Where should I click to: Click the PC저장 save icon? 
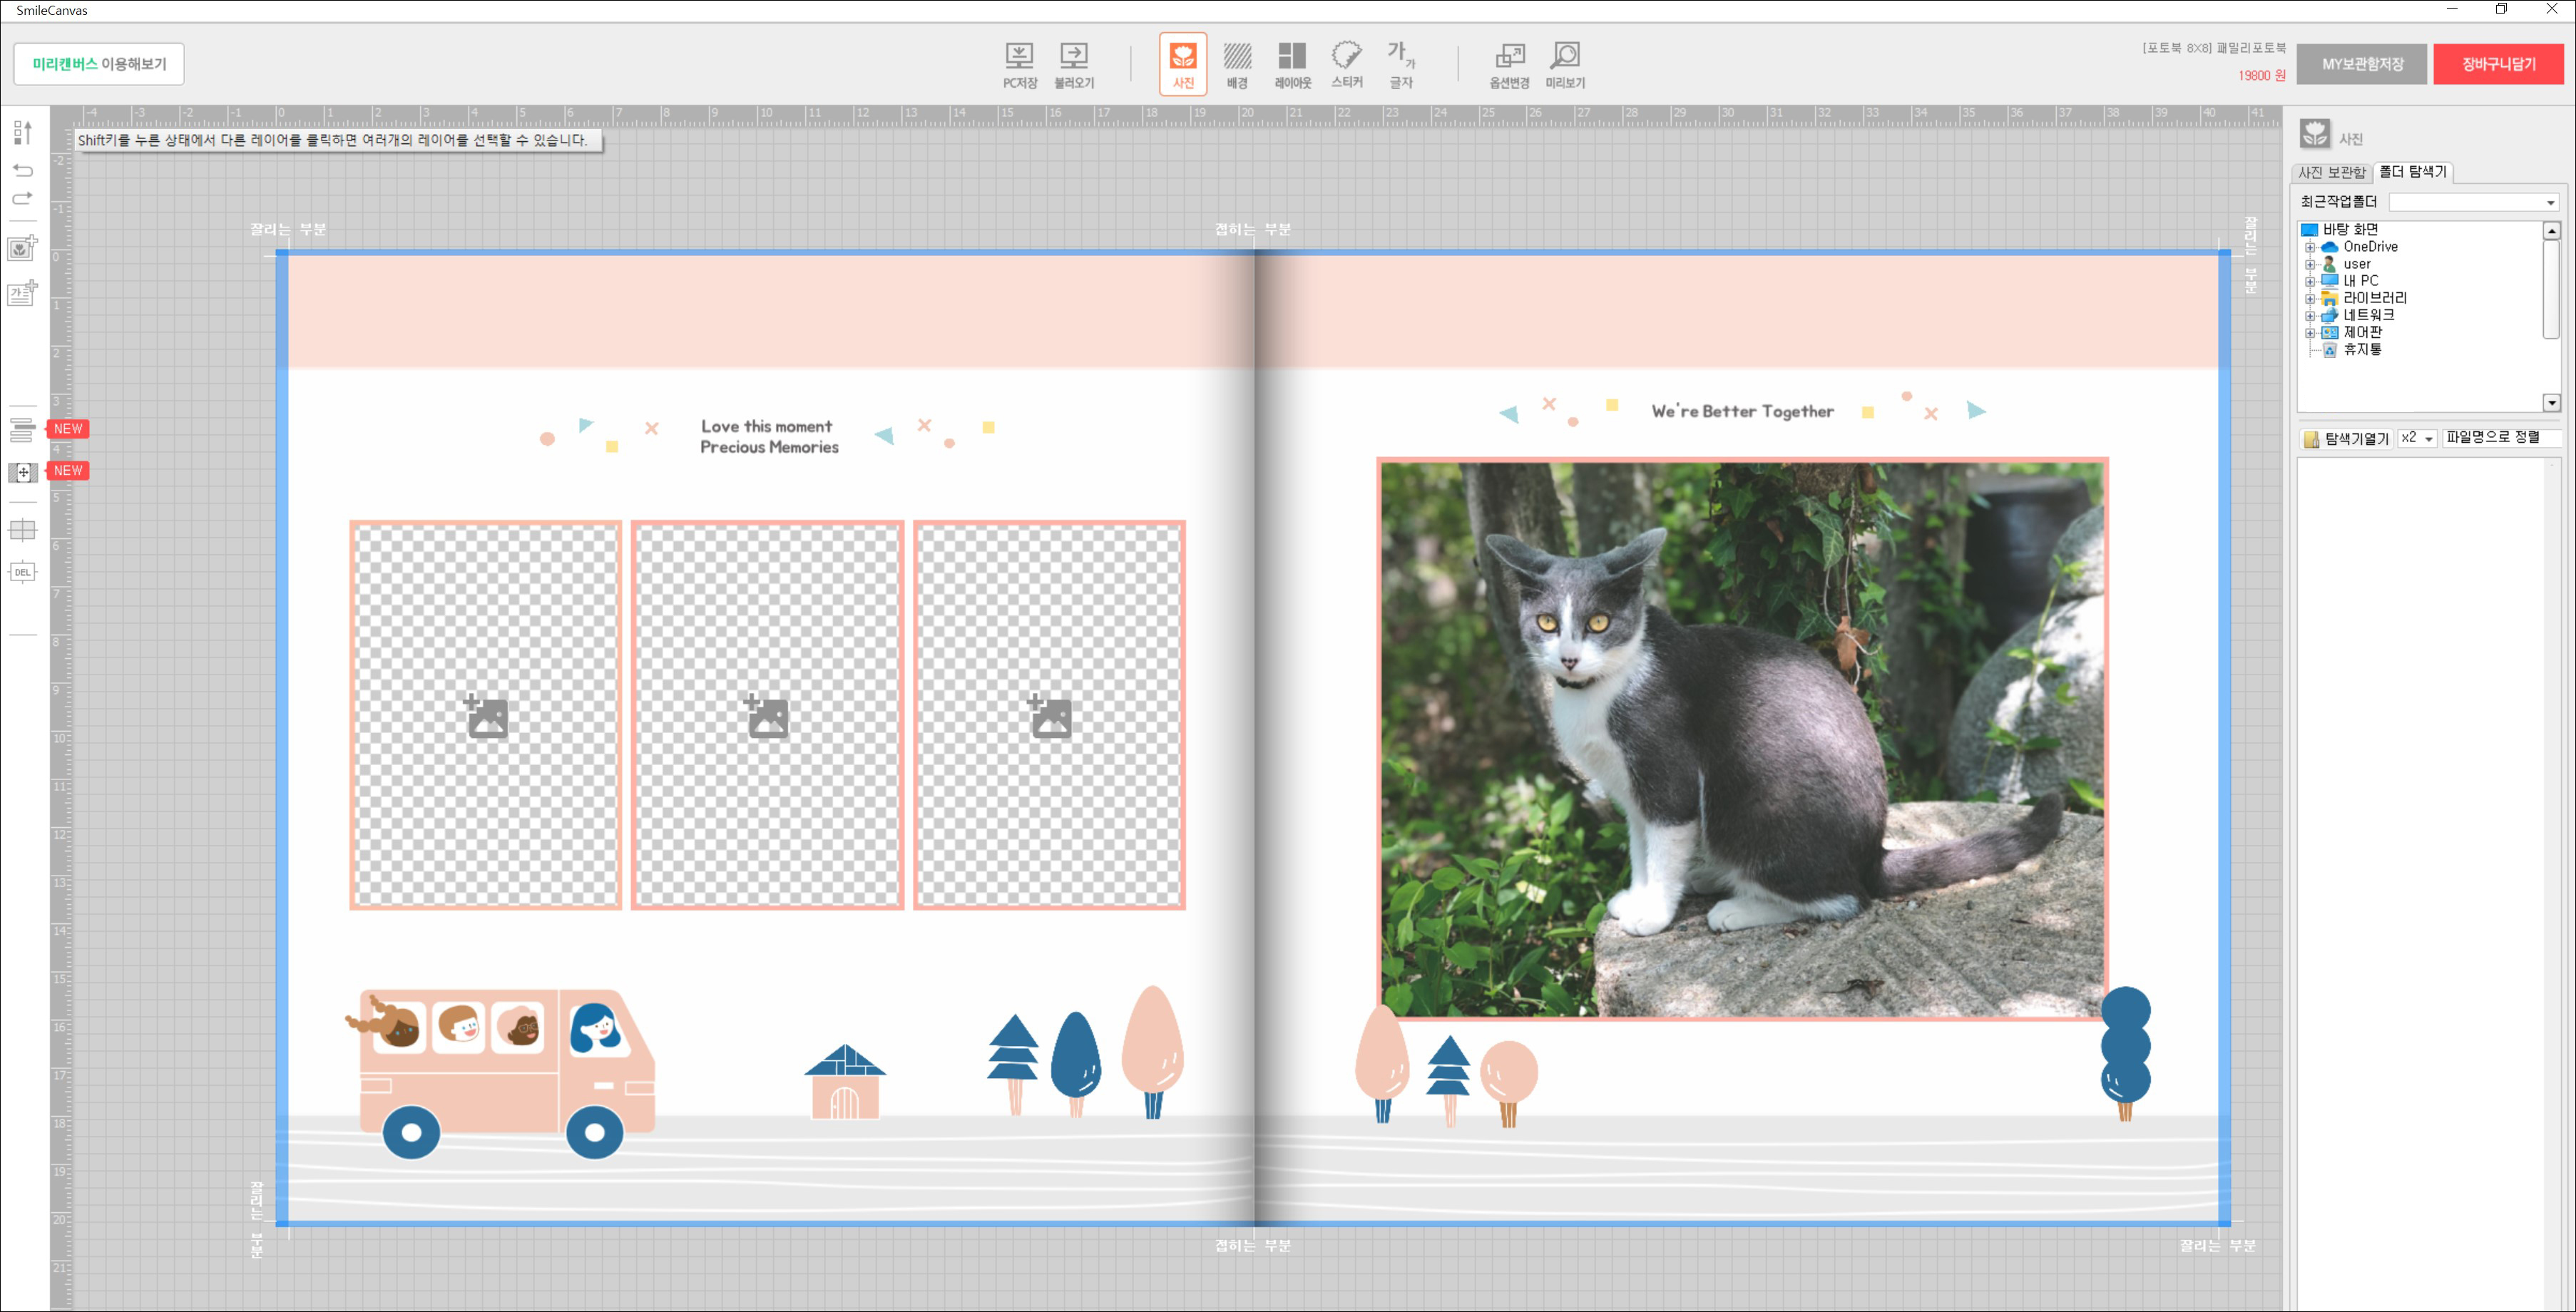point(1019,65)
